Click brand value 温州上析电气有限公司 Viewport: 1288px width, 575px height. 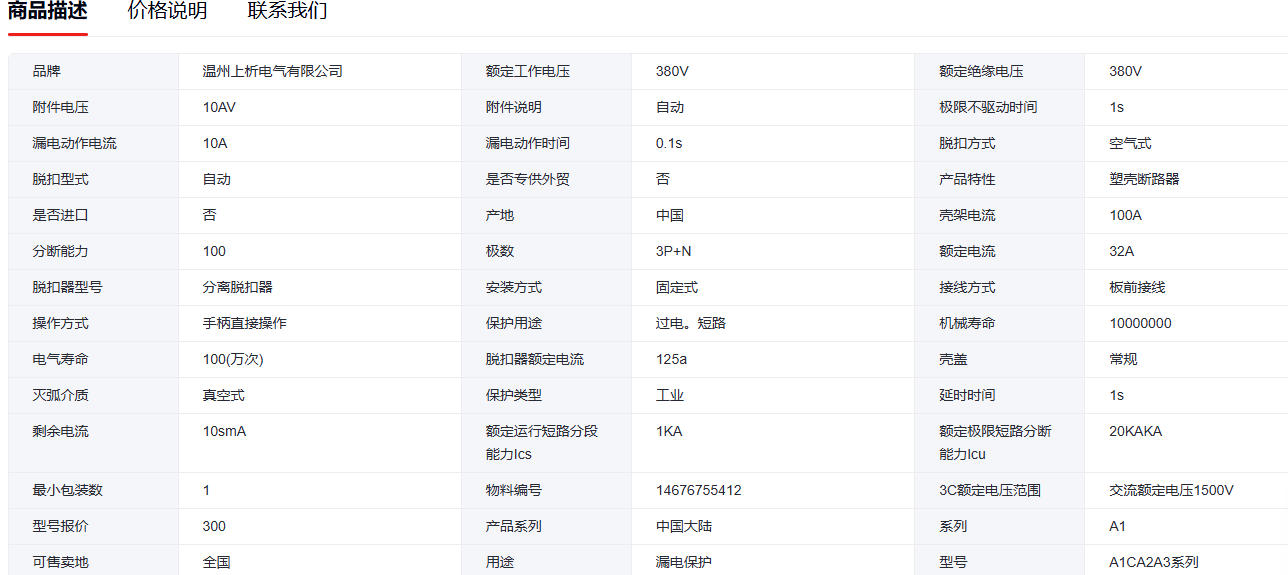pyautogui.click(x=272, y=71)
